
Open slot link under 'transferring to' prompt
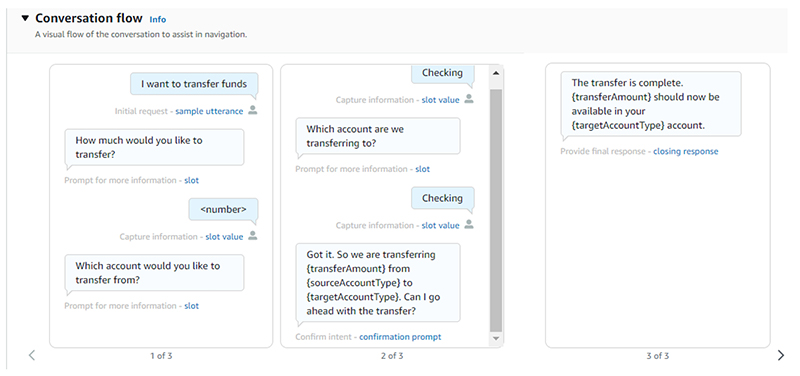422,169
